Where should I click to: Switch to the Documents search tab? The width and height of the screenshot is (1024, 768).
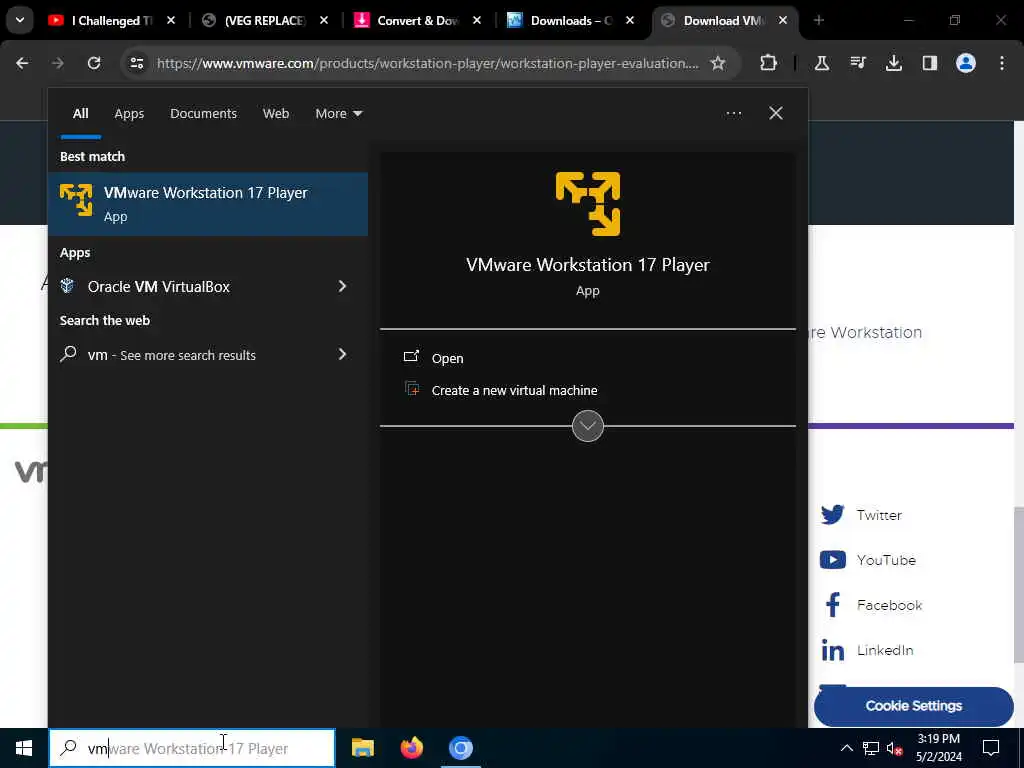(203, 114)
